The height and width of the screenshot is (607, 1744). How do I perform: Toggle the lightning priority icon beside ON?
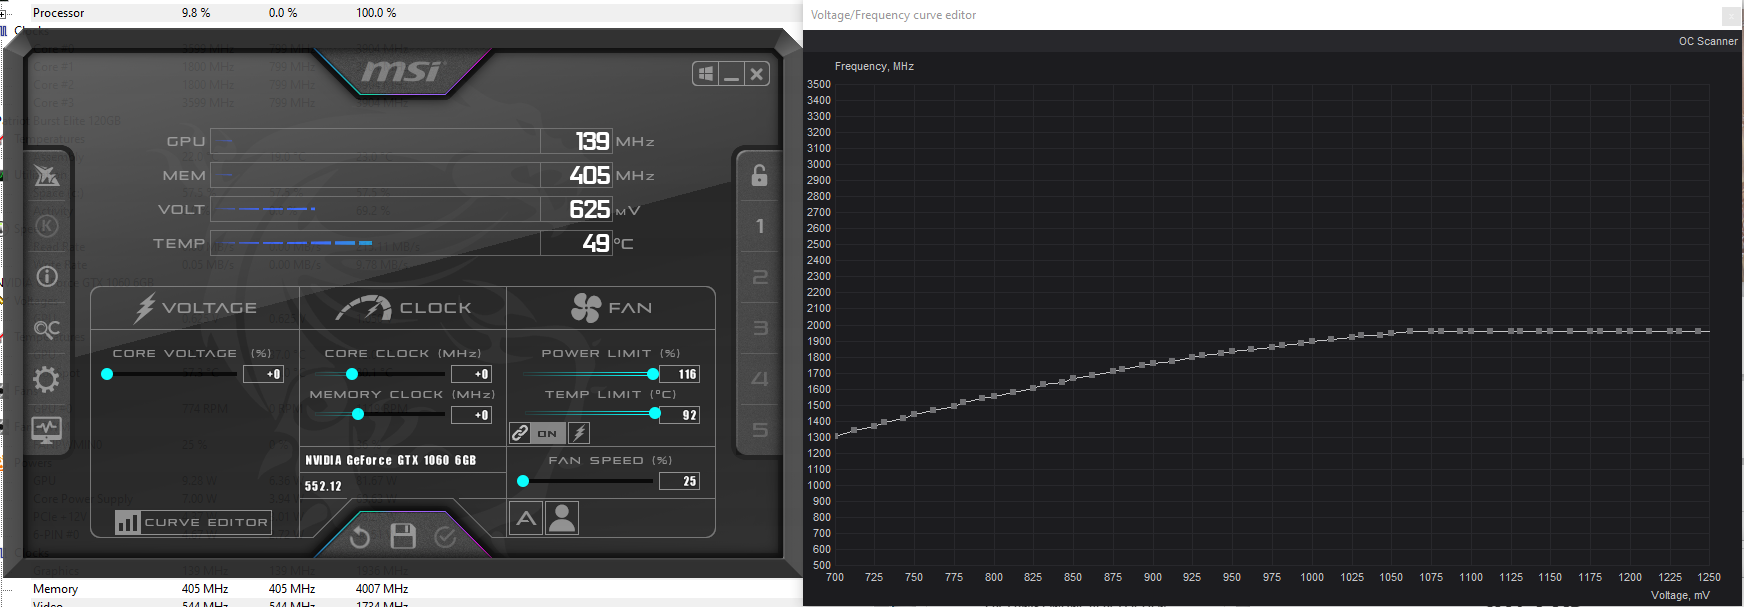point(579,433)
